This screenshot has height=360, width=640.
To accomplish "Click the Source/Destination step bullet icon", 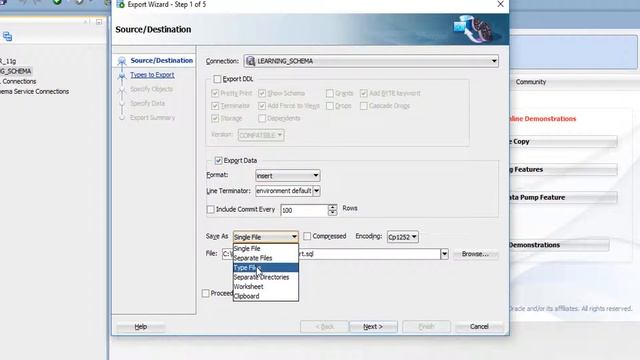I will (122, 61).
